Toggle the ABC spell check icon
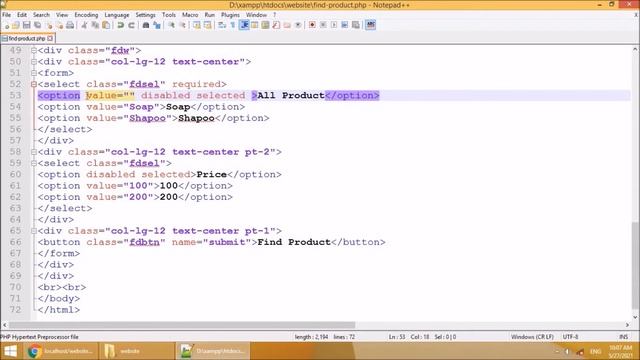The height and width of the screenshot is (360, 640). (371, 25)
